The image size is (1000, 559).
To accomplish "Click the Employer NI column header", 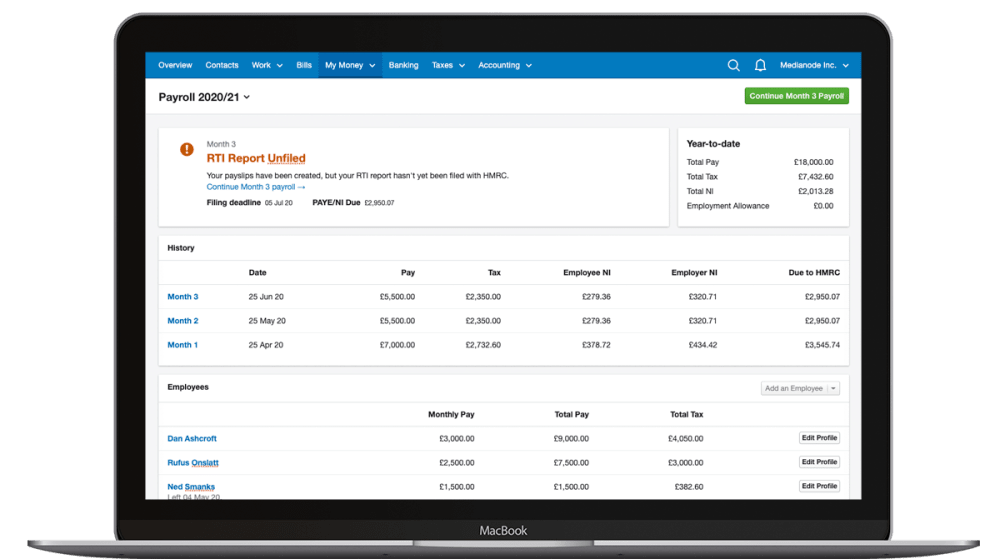I will (694, 272).
